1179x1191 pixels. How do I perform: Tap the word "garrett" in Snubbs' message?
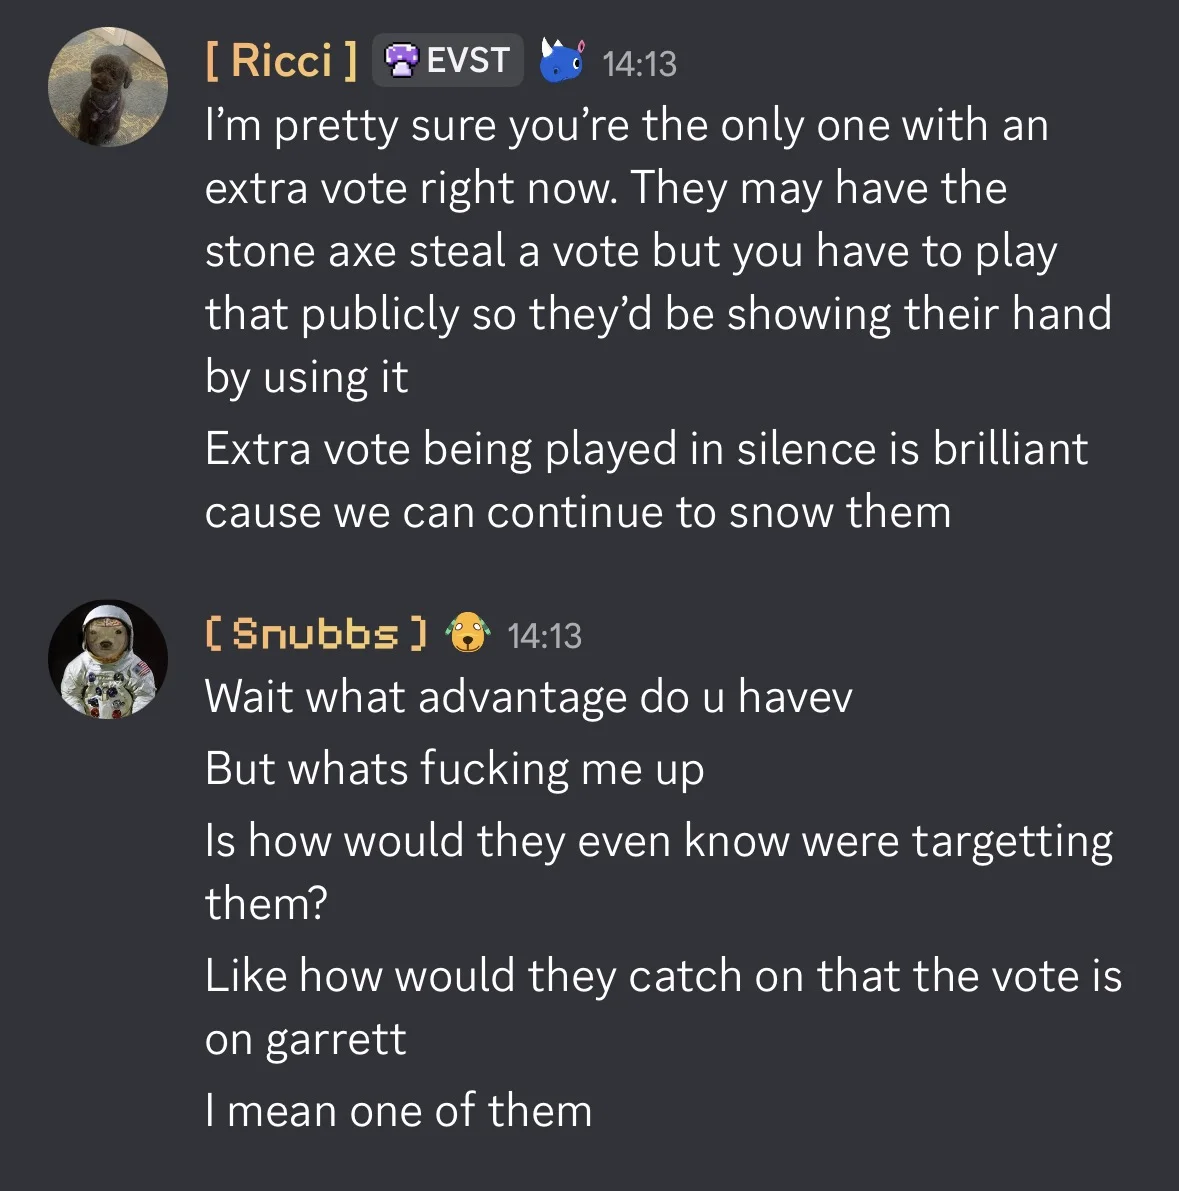[x=336, y=1039]
